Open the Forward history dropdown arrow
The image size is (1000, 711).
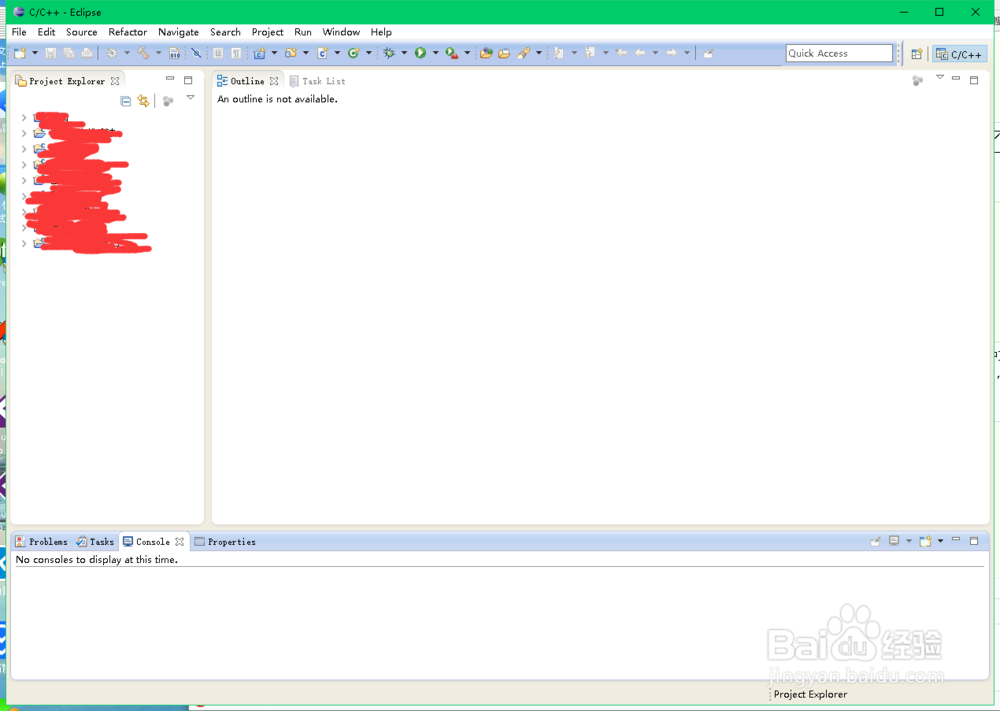[x=687, y=53]
